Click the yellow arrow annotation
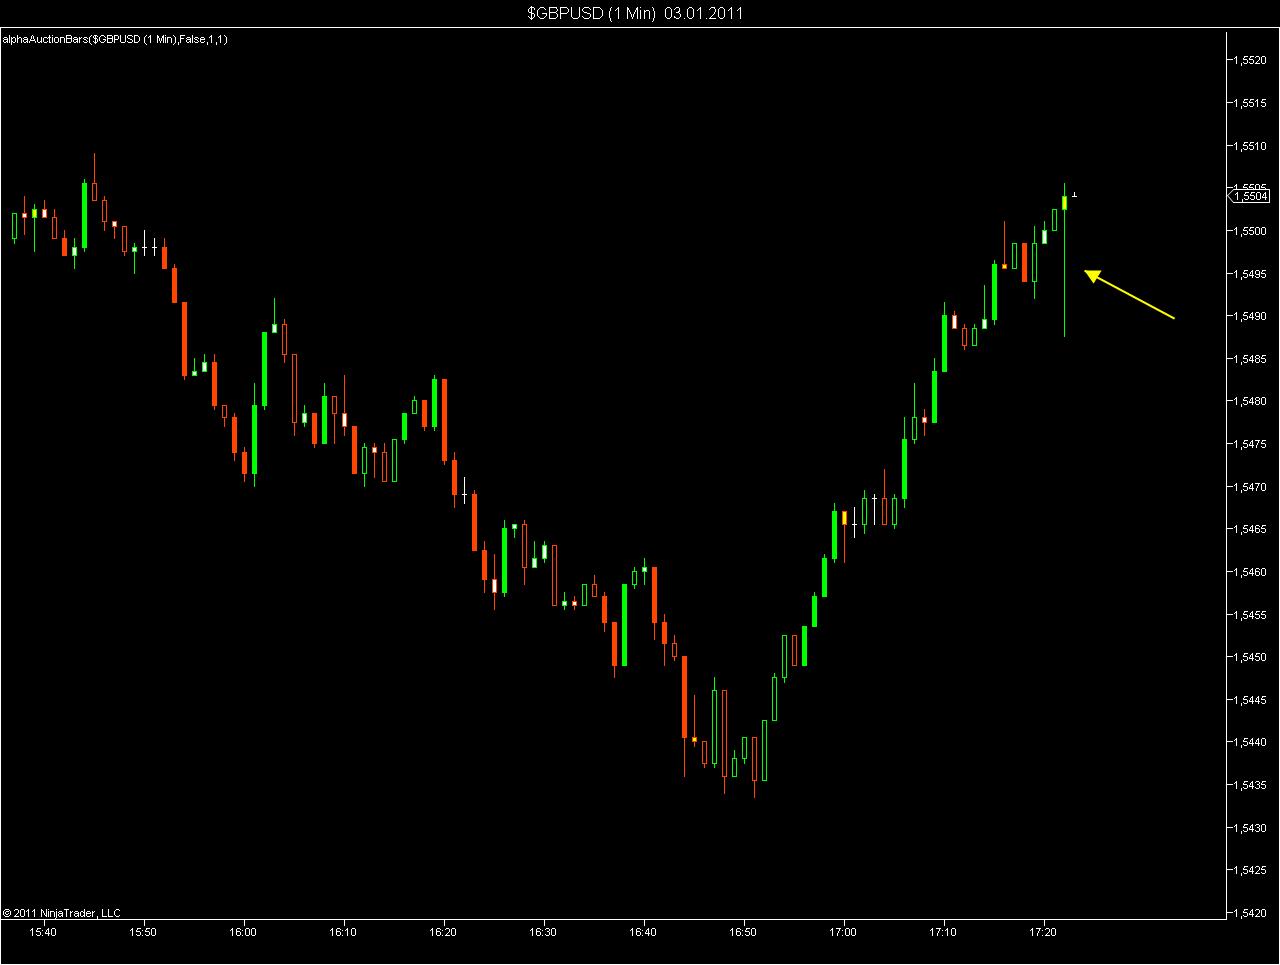The width and height of the screenshot is (1280, 965). pyautogui.click(x=1129, y=295)
